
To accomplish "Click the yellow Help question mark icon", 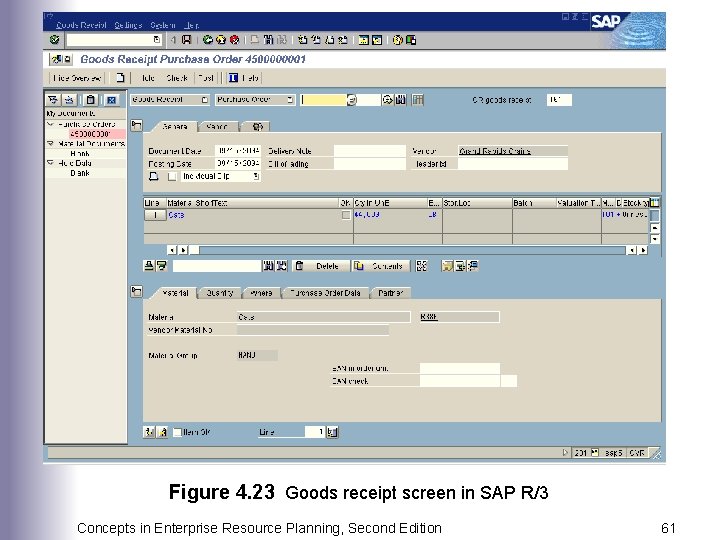I will pyautogui.click(x=398, y=40).
